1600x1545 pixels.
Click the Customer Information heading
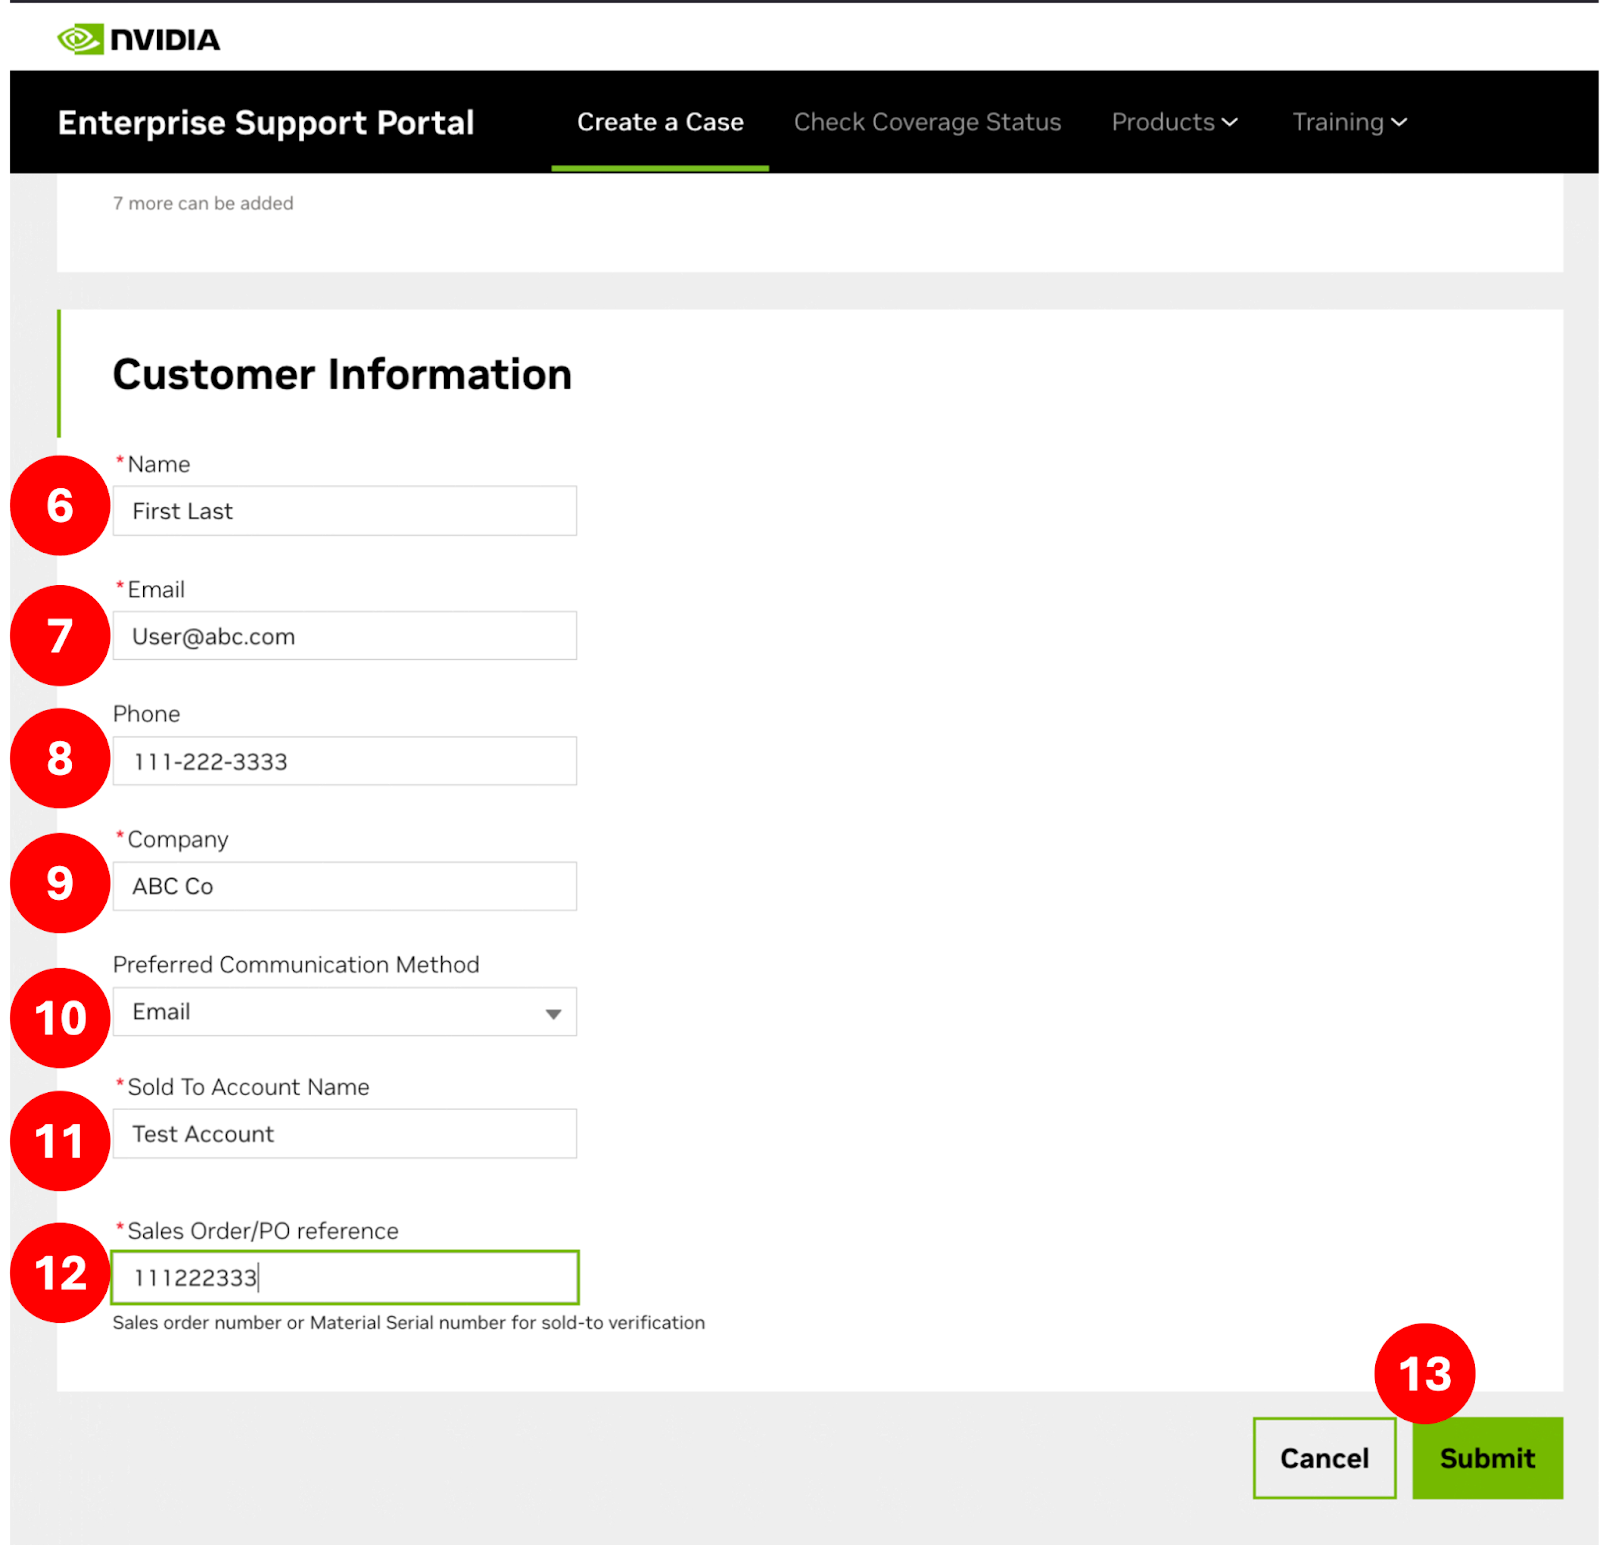tap(342, 375)
